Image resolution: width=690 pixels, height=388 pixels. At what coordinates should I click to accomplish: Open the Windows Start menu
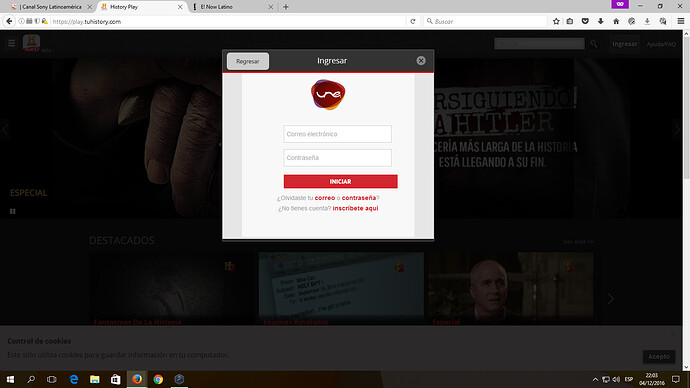pos(10,379)
